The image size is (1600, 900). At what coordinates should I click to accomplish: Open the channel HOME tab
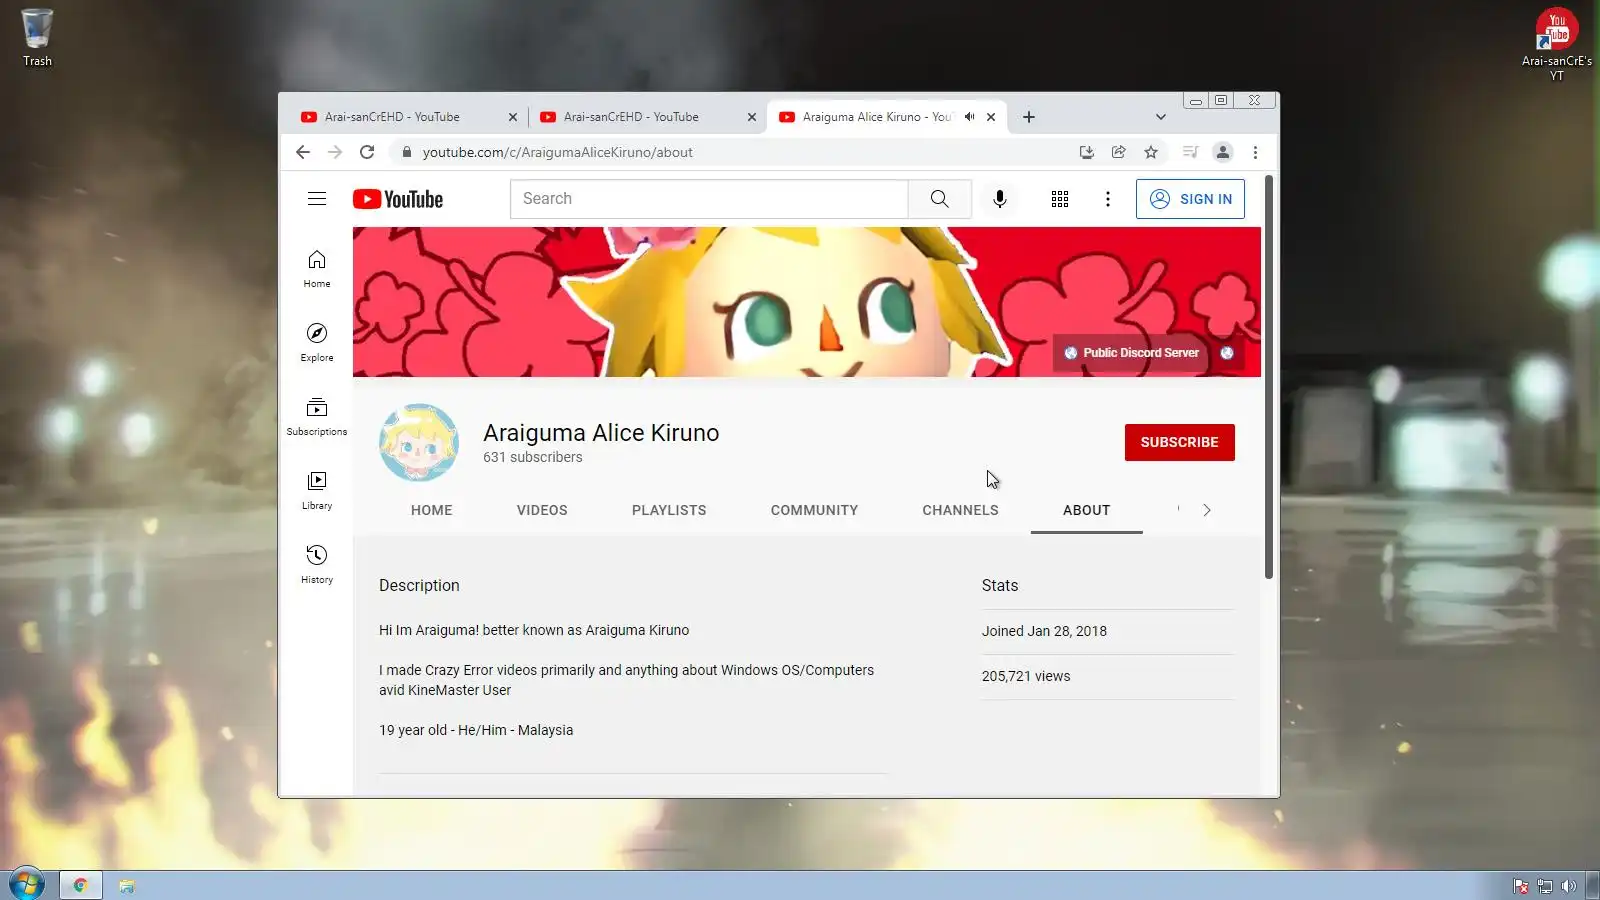pyautogui.click(x=432, y=510)
